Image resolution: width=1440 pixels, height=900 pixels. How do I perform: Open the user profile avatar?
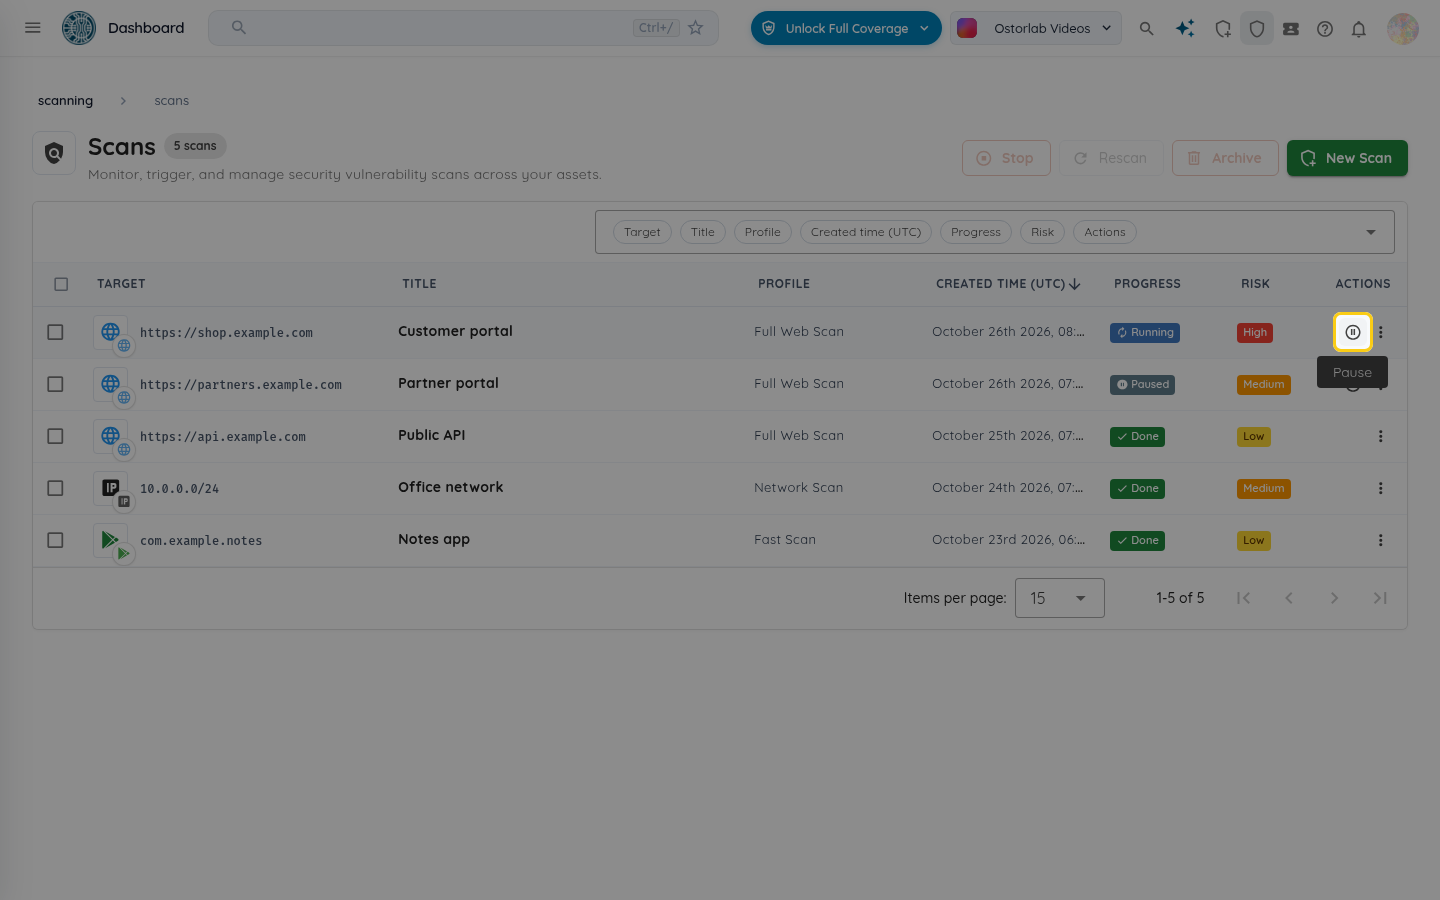pyautogui.click(x=1403, y=29)
